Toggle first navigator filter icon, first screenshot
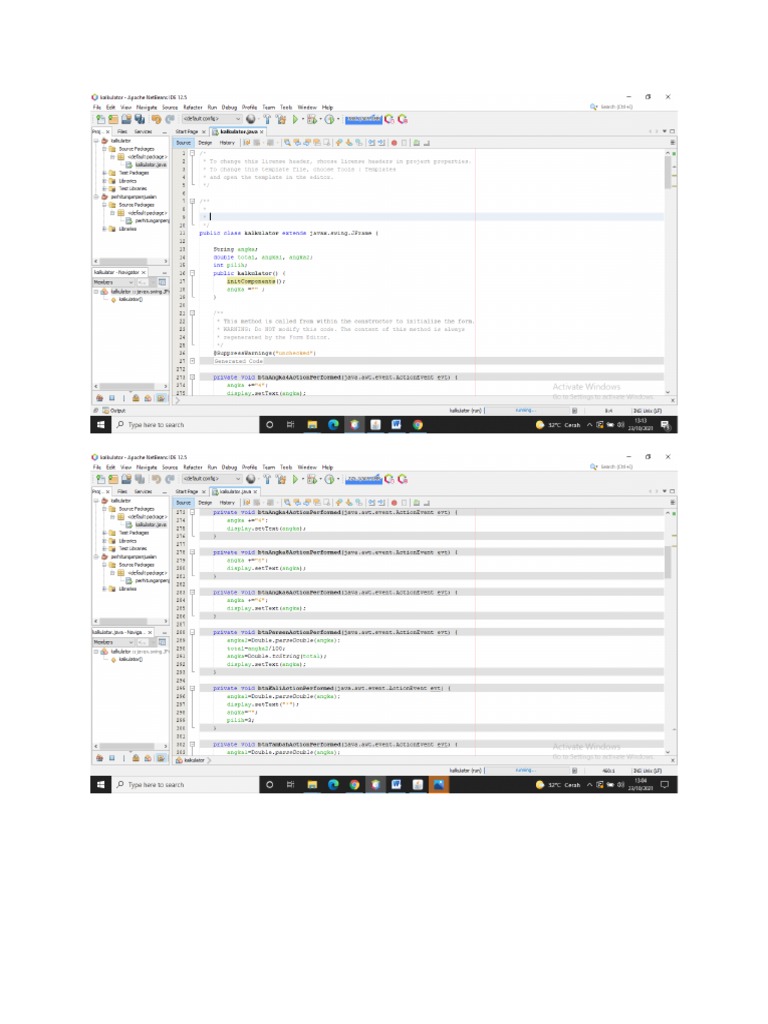 pos(99,398)
